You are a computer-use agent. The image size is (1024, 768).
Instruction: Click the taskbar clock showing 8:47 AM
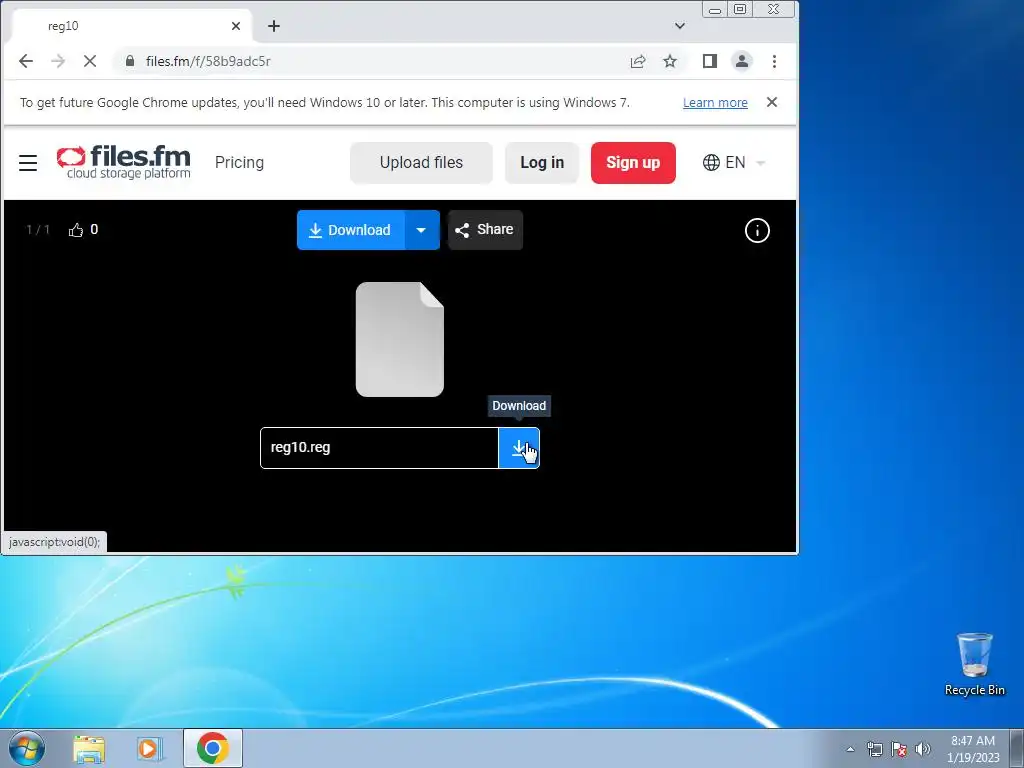tap(973, 749)
